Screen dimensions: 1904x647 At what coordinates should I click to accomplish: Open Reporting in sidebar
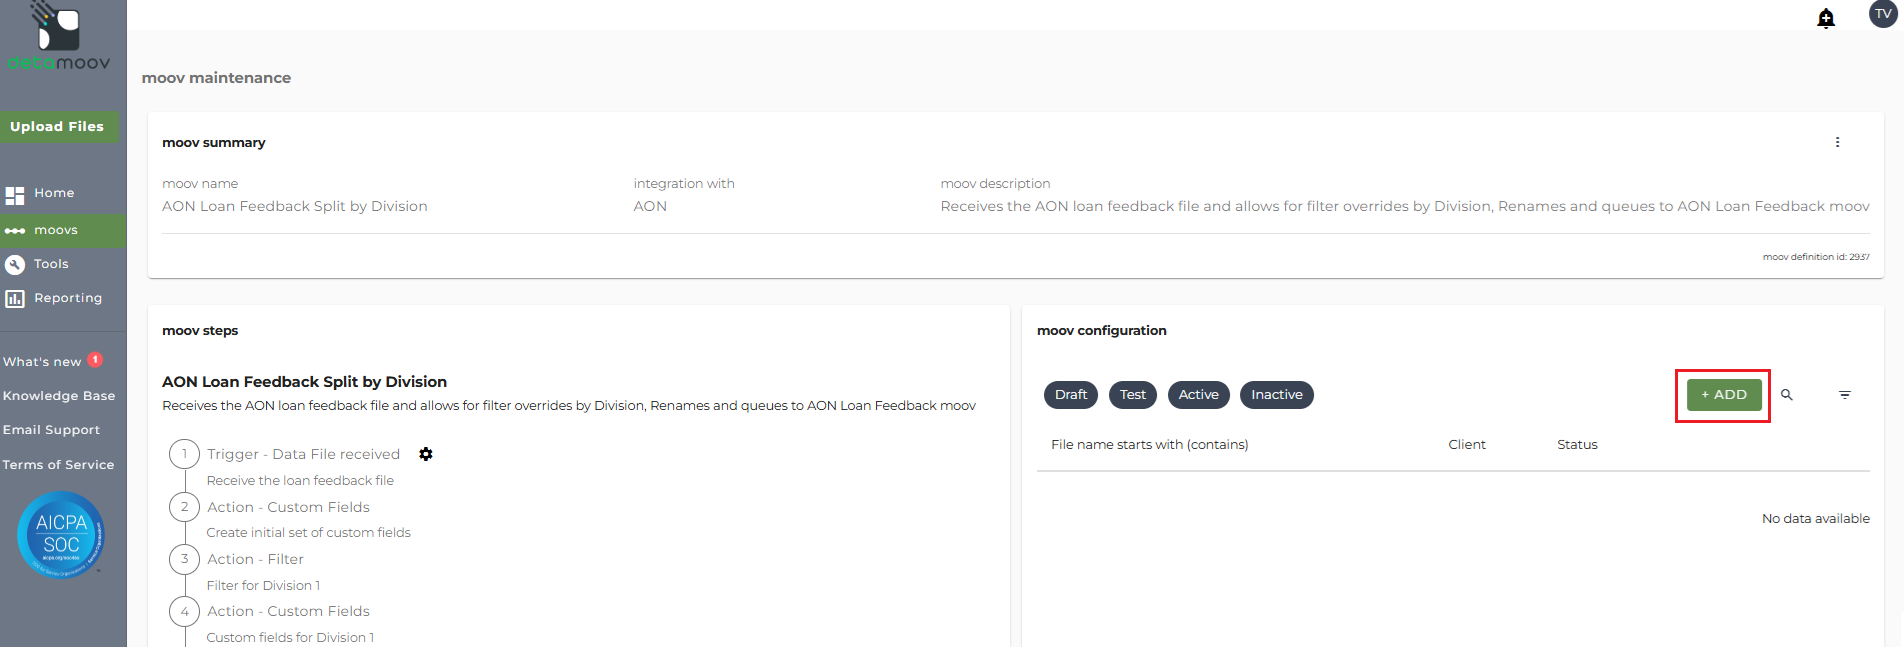click(68, 298)
